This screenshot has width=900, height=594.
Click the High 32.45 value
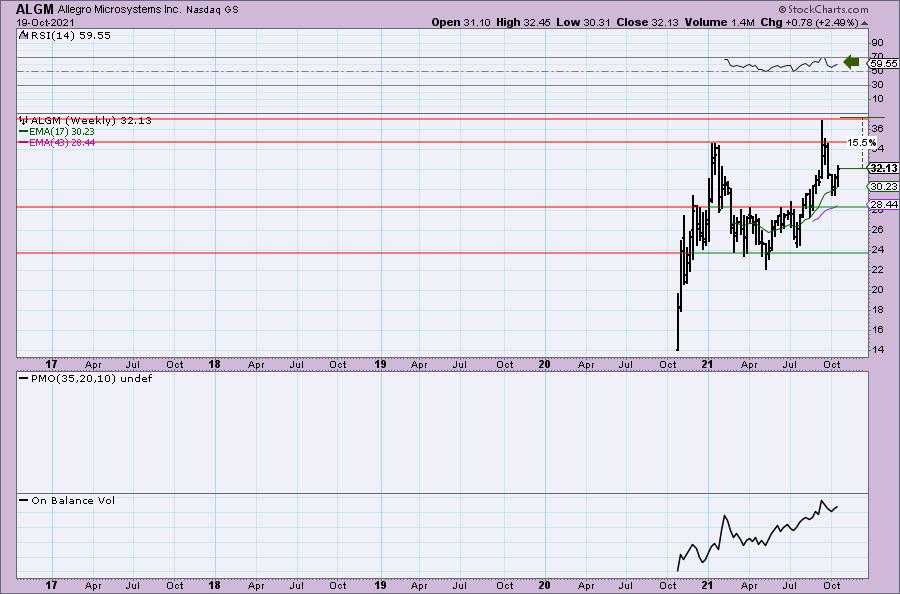click(x=523, y=22)
